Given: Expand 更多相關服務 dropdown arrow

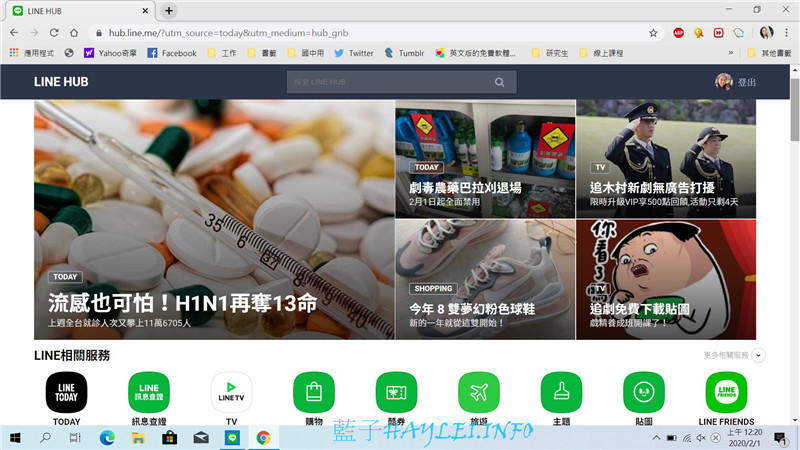Looking at the screenshot, I should click(x=759, y=355).
